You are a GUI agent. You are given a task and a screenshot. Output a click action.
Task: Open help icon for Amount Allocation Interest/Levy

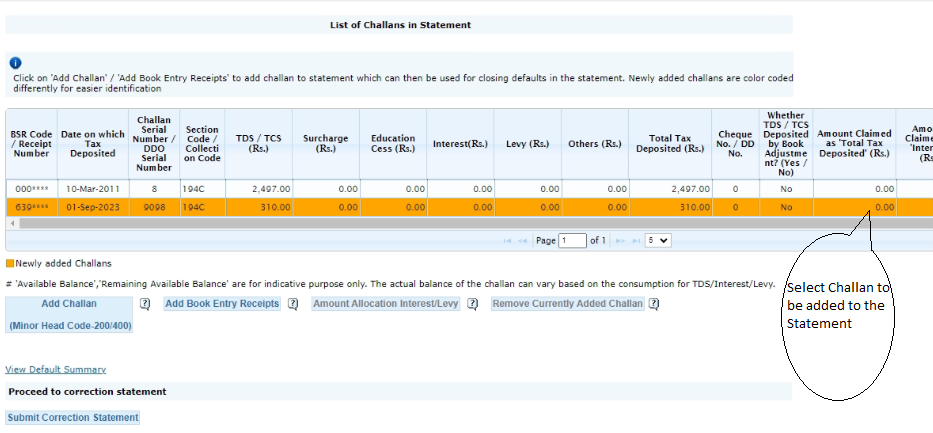pos(473,304)
